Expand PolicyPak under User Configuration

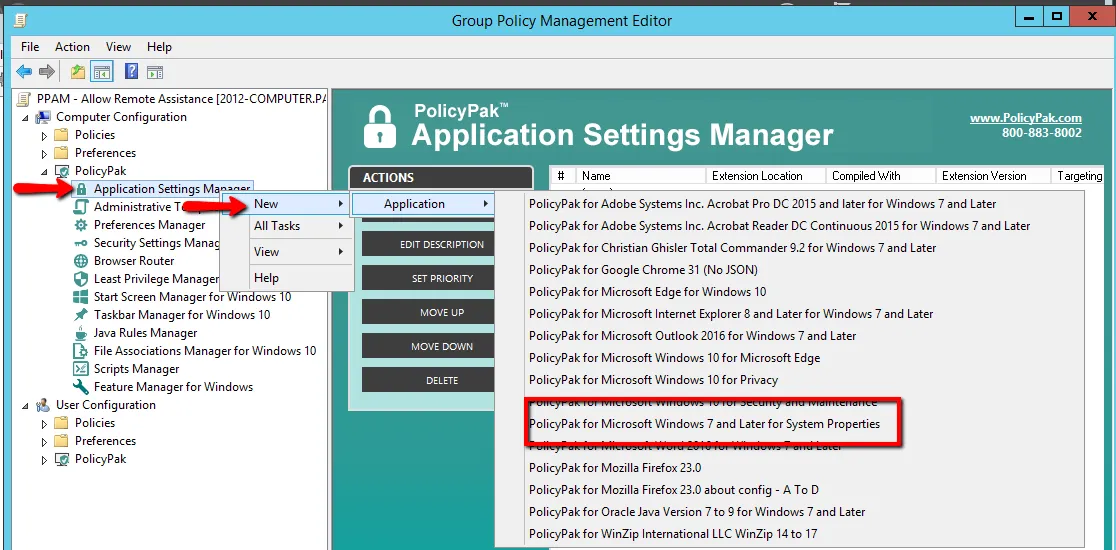(44, 460)
